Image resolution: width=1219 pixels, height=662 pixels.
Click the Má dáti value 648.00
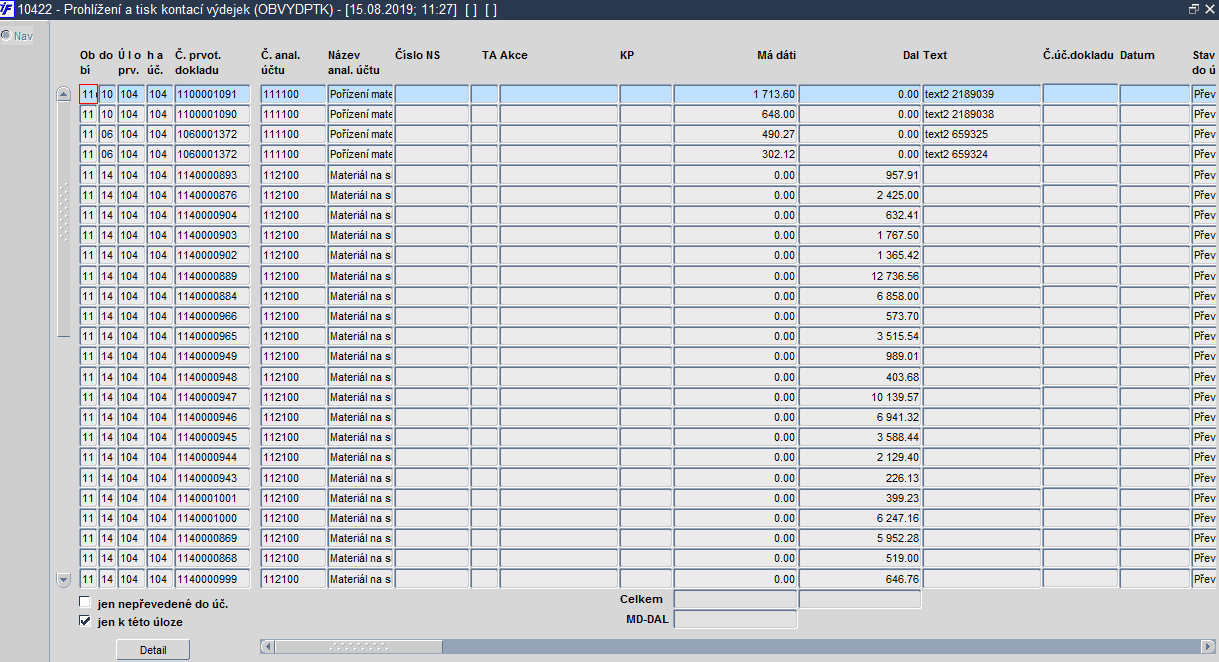tap(735, 114)
